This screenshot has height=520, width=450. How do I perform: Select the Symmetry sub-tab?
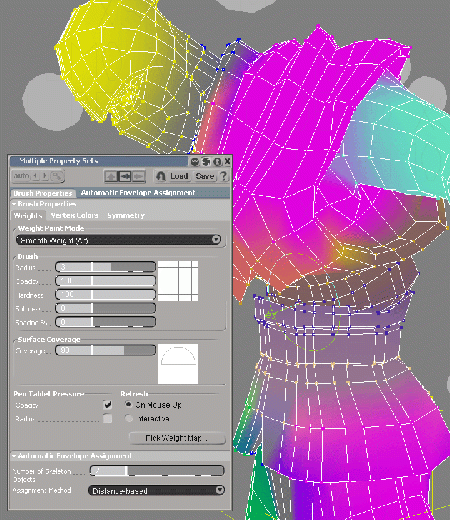(126, 216)
